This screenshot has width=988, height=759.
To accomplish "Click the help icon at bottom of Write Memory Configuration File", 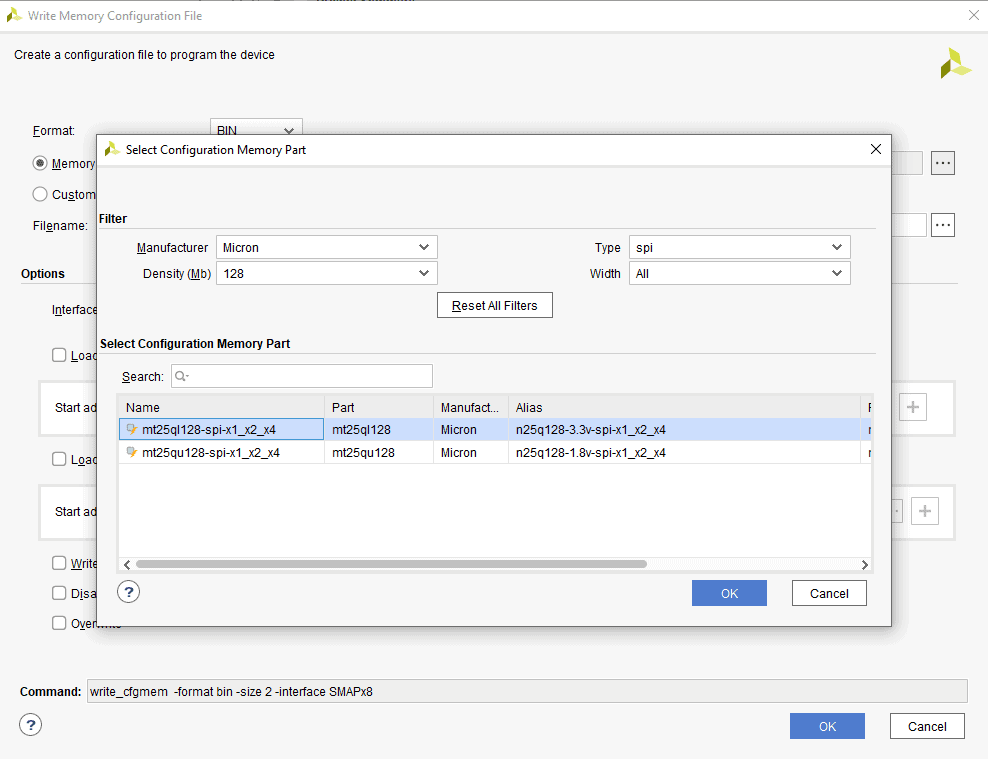I will pos(31,725).
